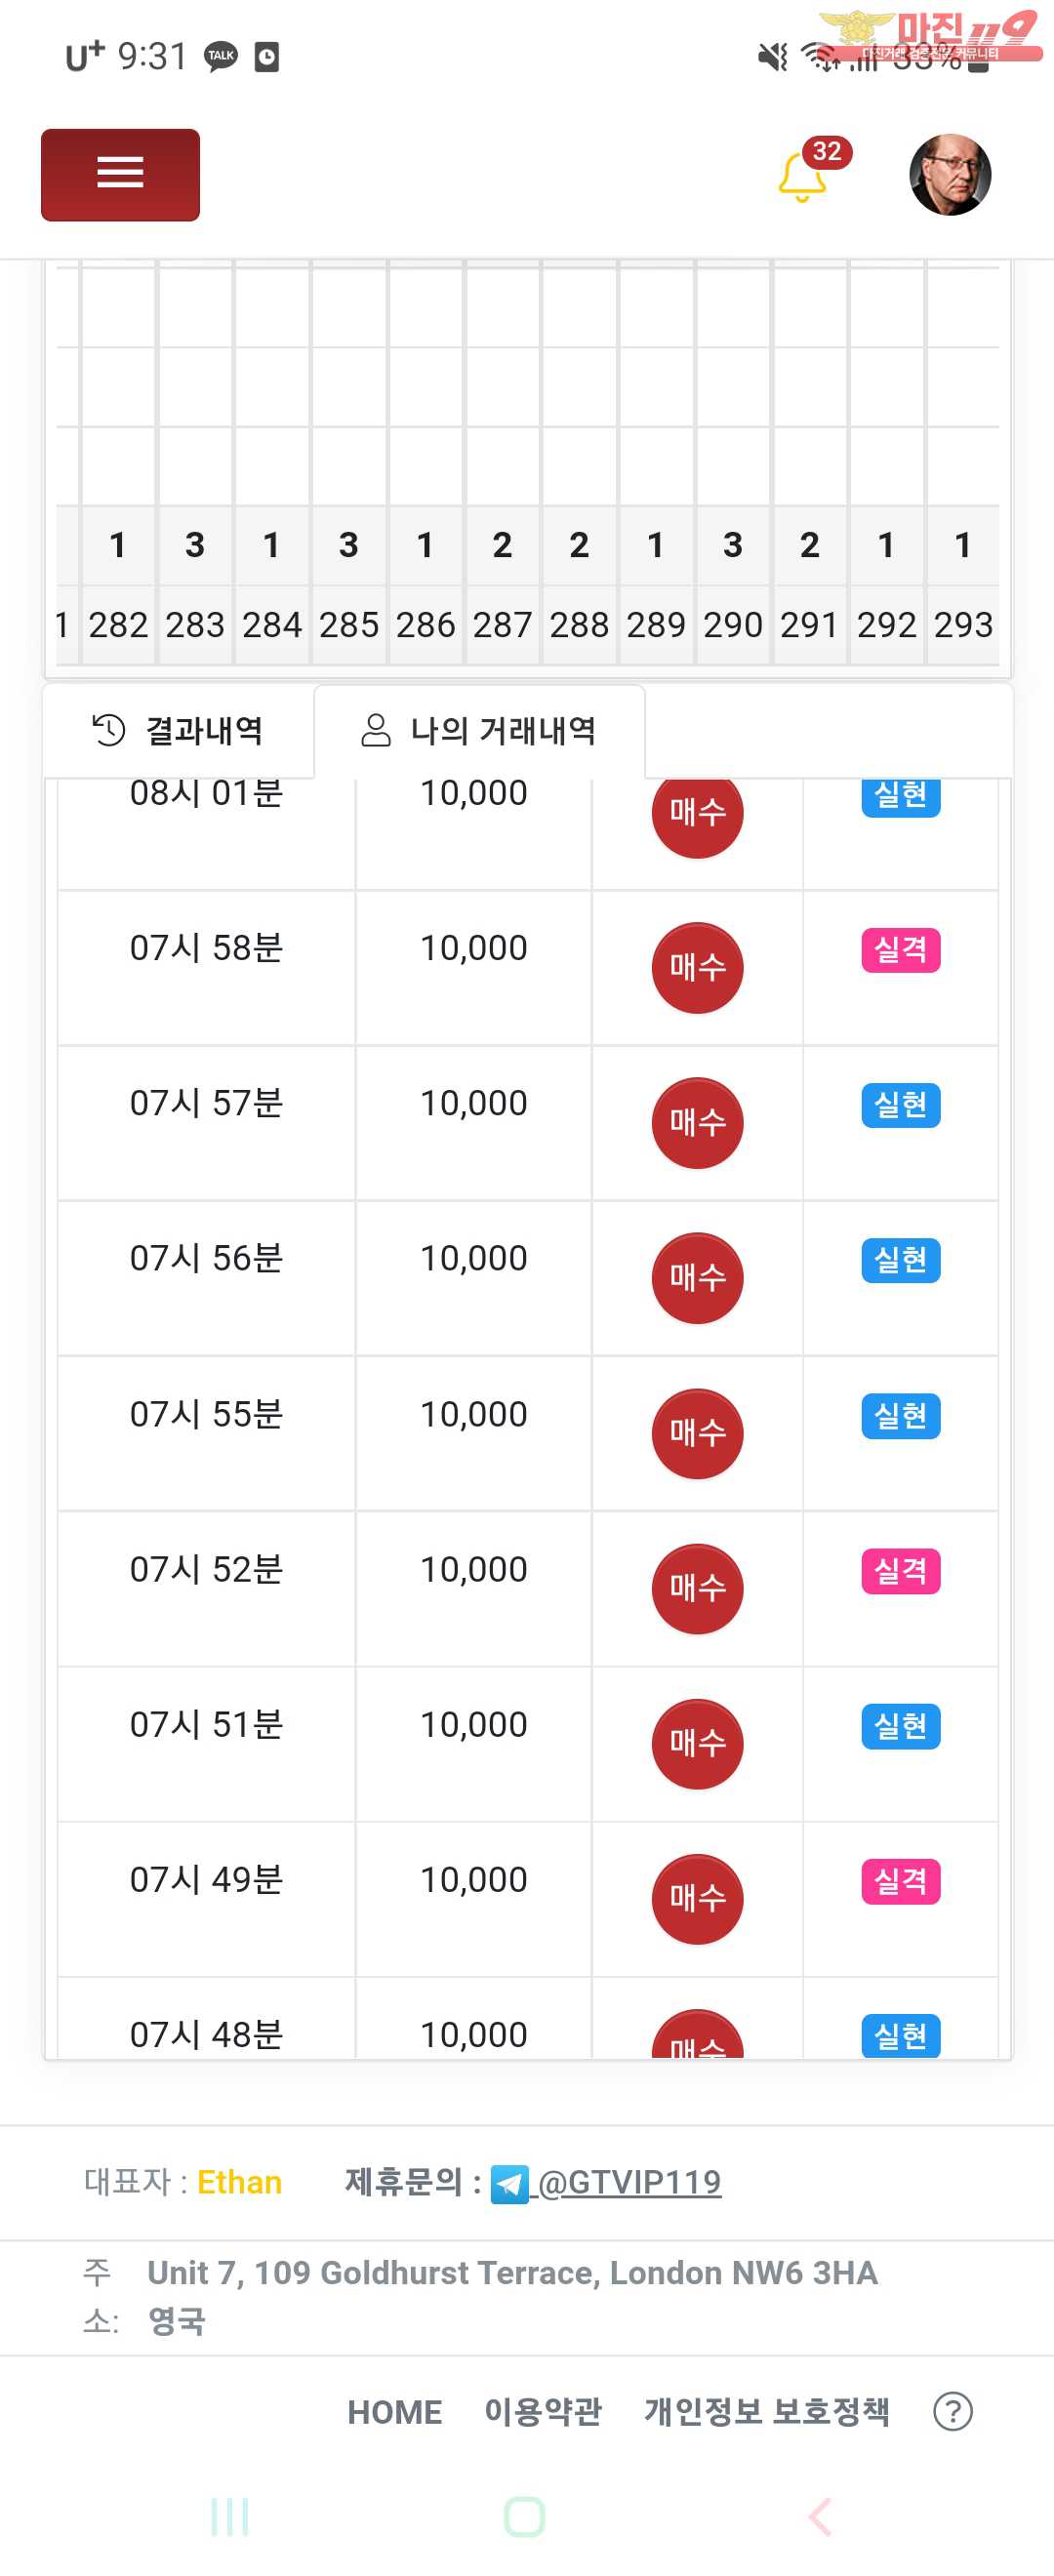
Task: Click 실현 status on 07시 56분 row
Action: 900,1260
